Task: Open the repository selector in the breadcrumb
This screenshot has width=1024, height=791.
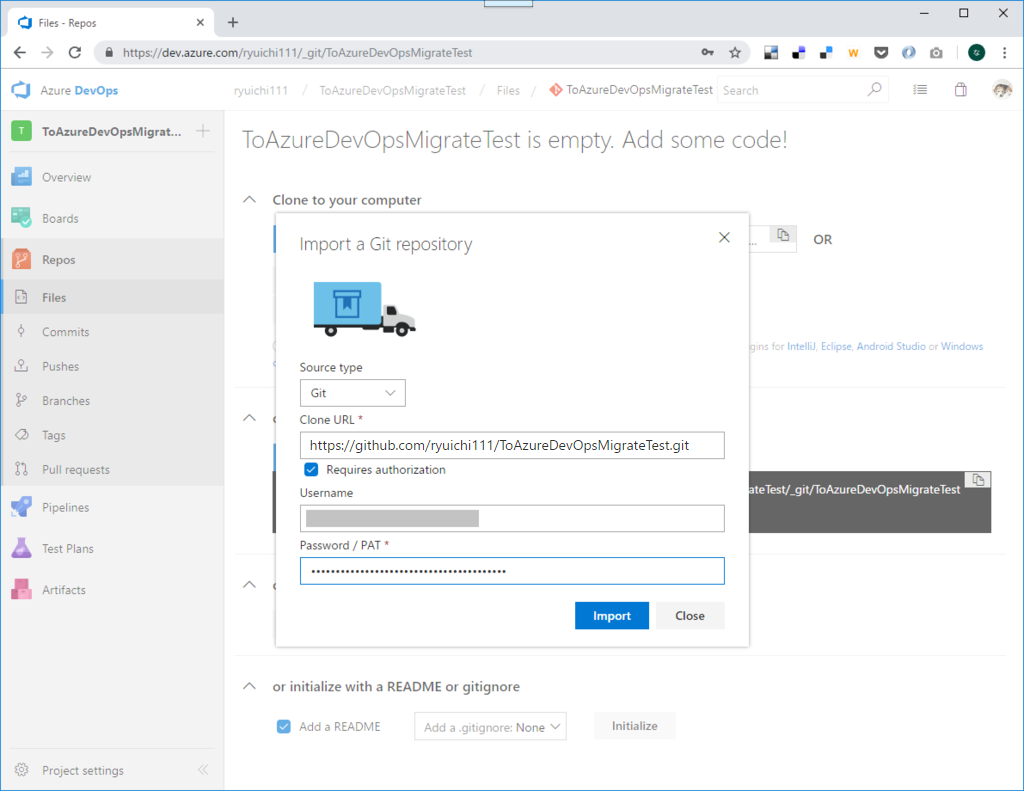Action: tap(631, 89)
